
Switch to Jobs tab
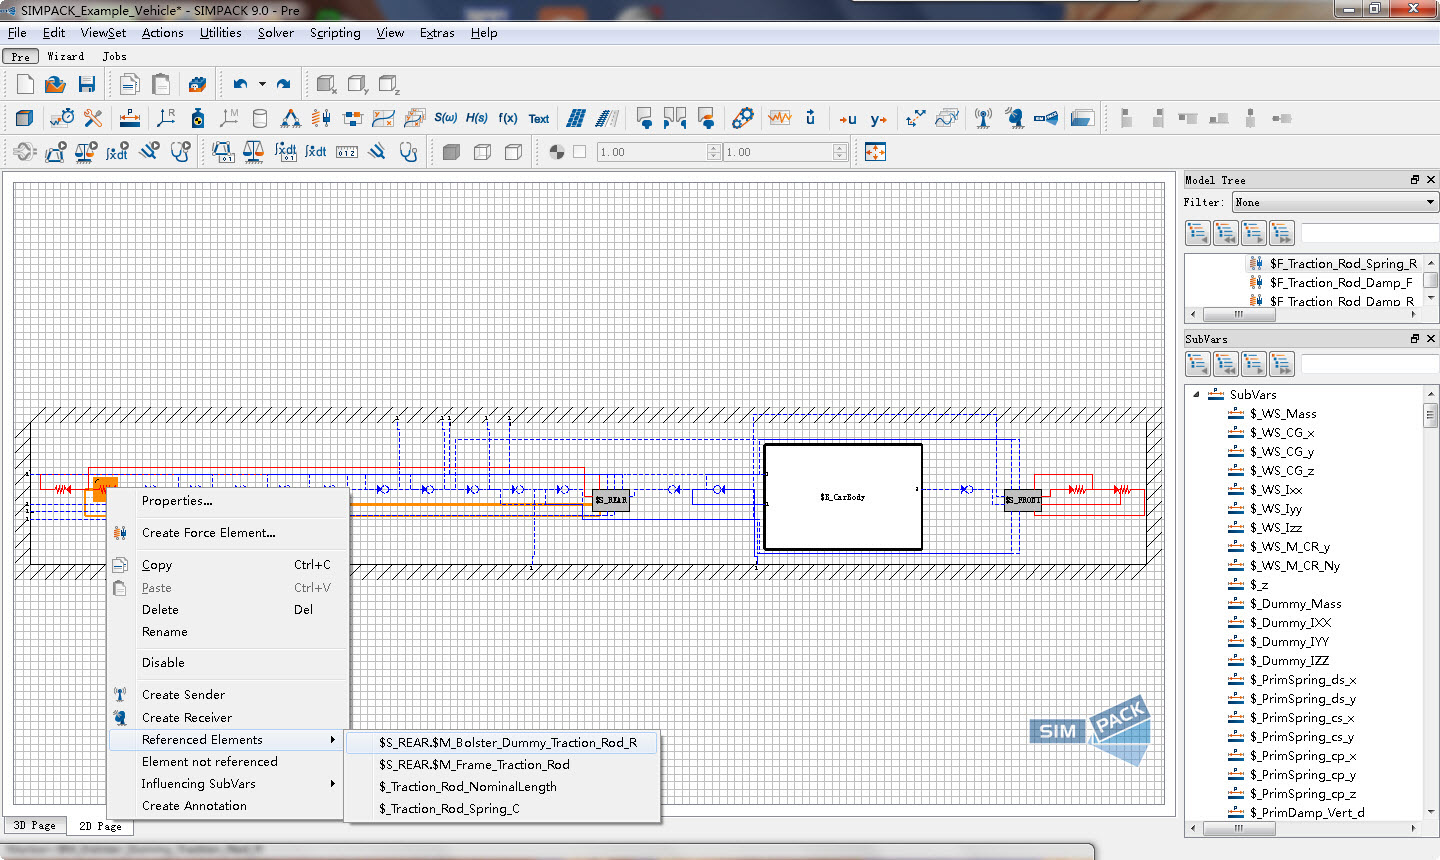click(115, 57)
